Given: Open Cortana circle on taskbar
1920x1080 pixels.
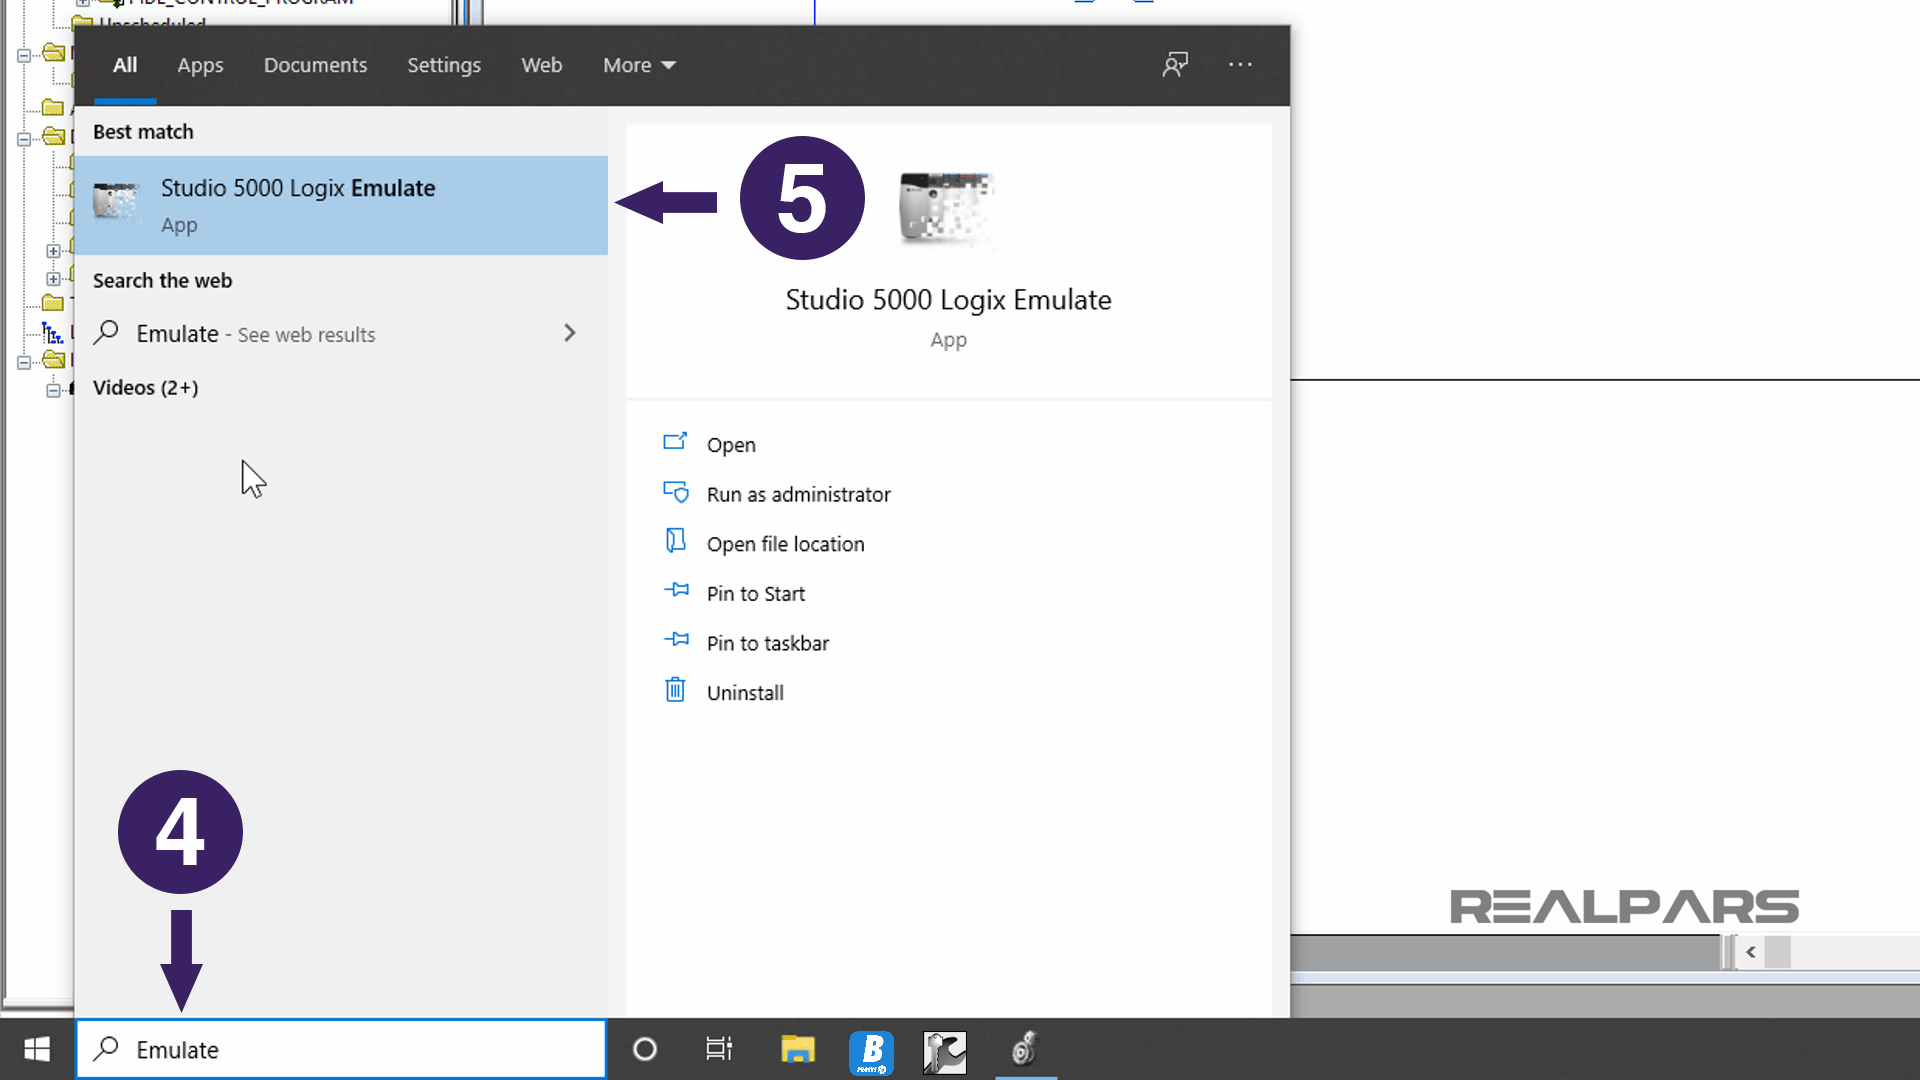Looking at the screenshot, I should (645, 1049).
